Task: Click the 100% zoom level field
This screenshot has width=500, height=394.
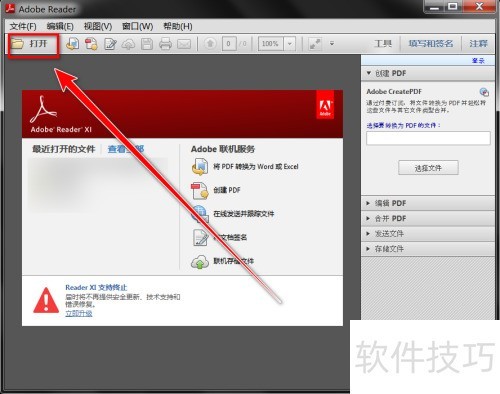Action: [271, 44]
